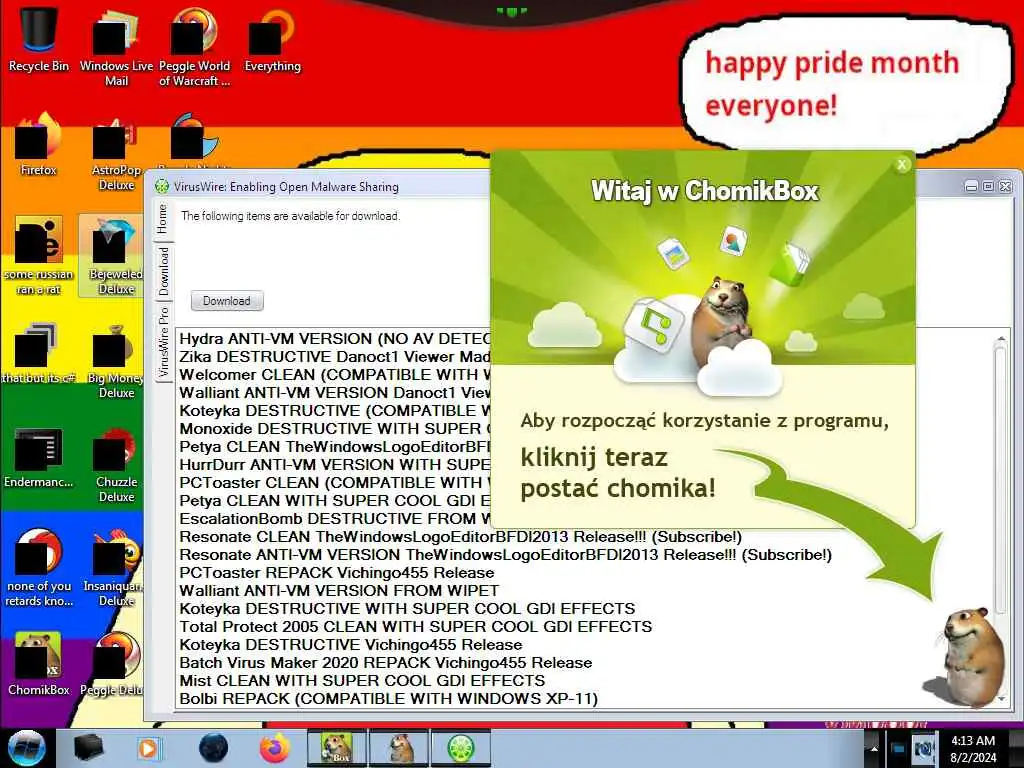
Task: Open the Everything desktop shortcut
Action: click(272, 39)
